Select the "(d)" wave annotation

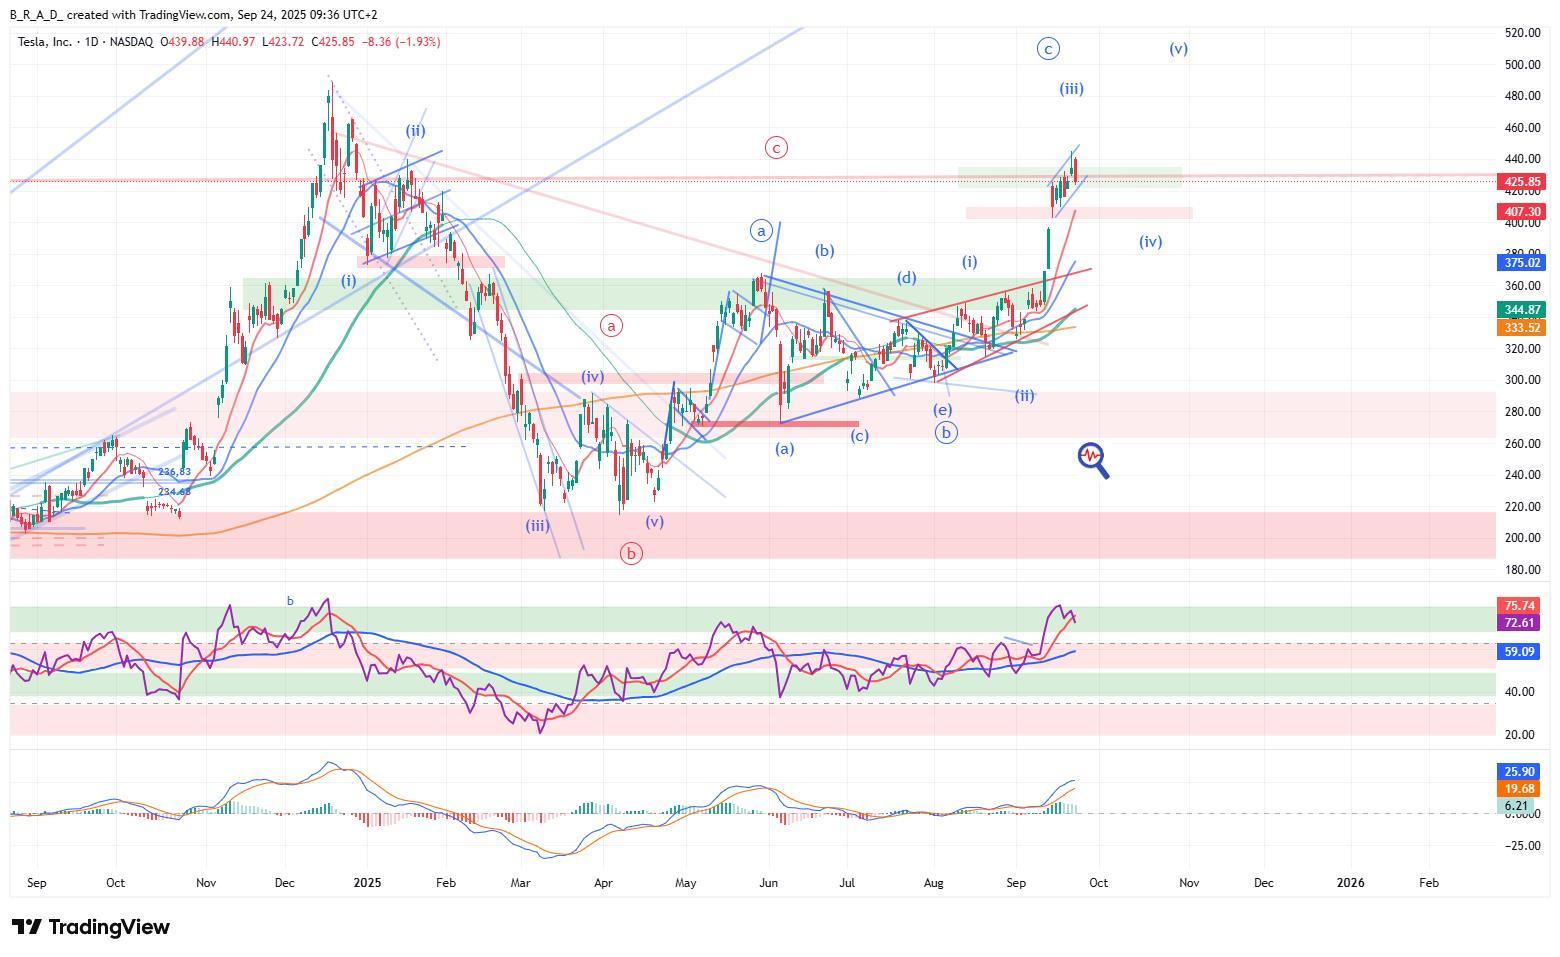point(906,278)
